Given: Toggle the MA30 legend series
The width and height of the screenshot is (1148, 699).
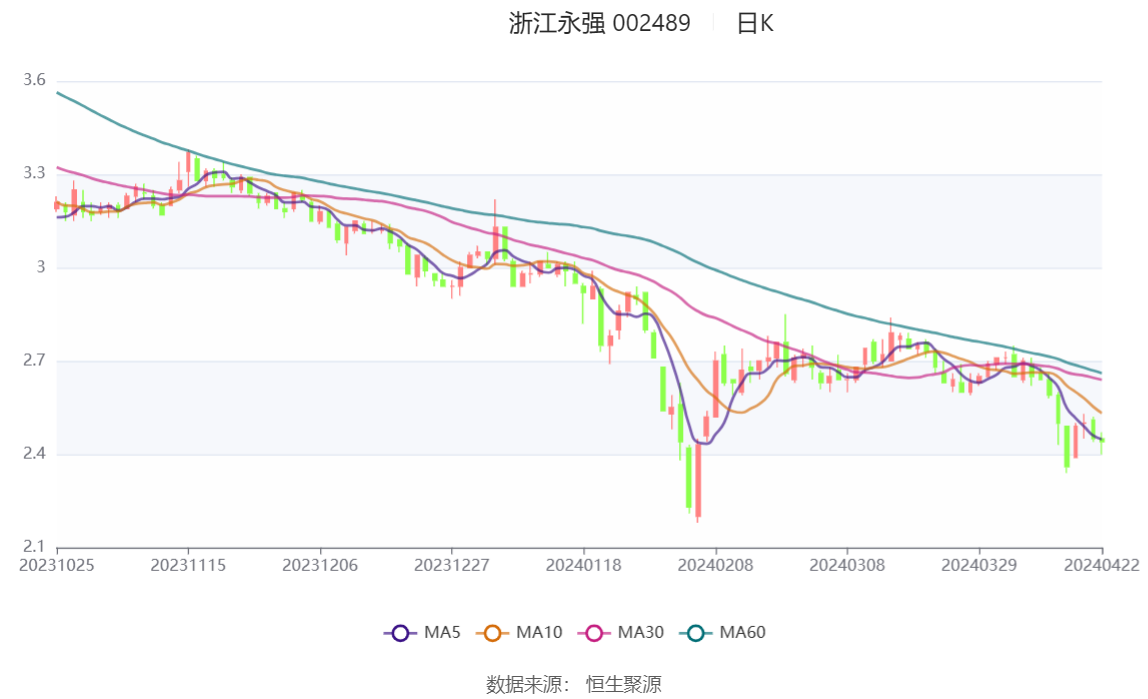Looking at the screenshot, I should click(621, 632).
